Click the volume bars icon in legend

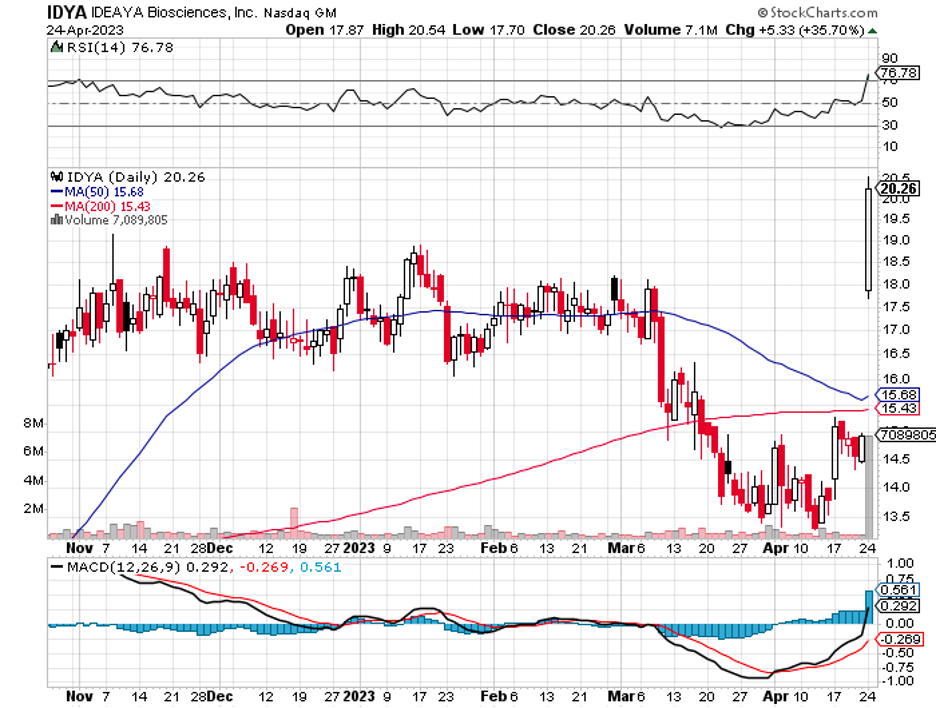pos(56,220)
